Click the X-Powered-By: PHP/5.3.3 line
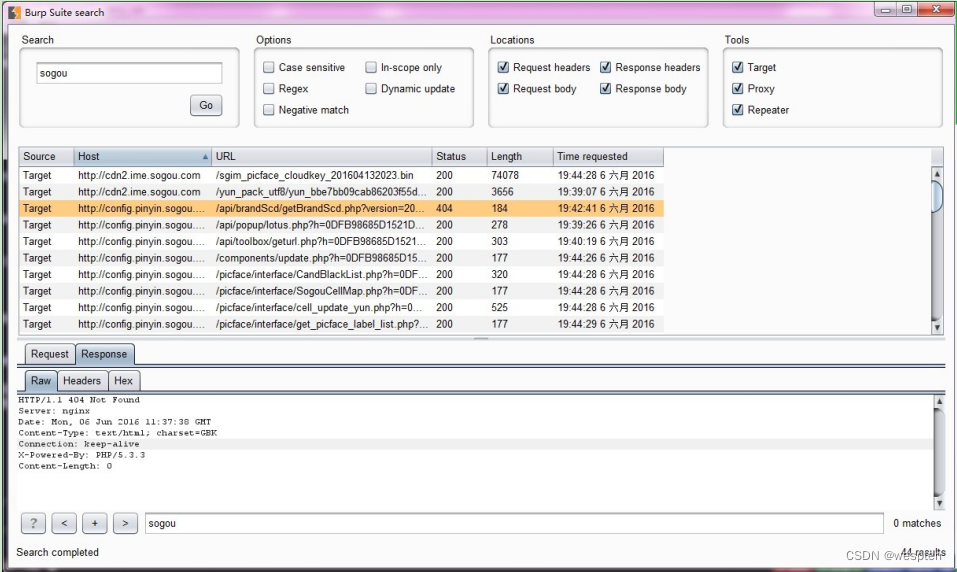The width and height of the screenshot is (957, 572). 81,455
